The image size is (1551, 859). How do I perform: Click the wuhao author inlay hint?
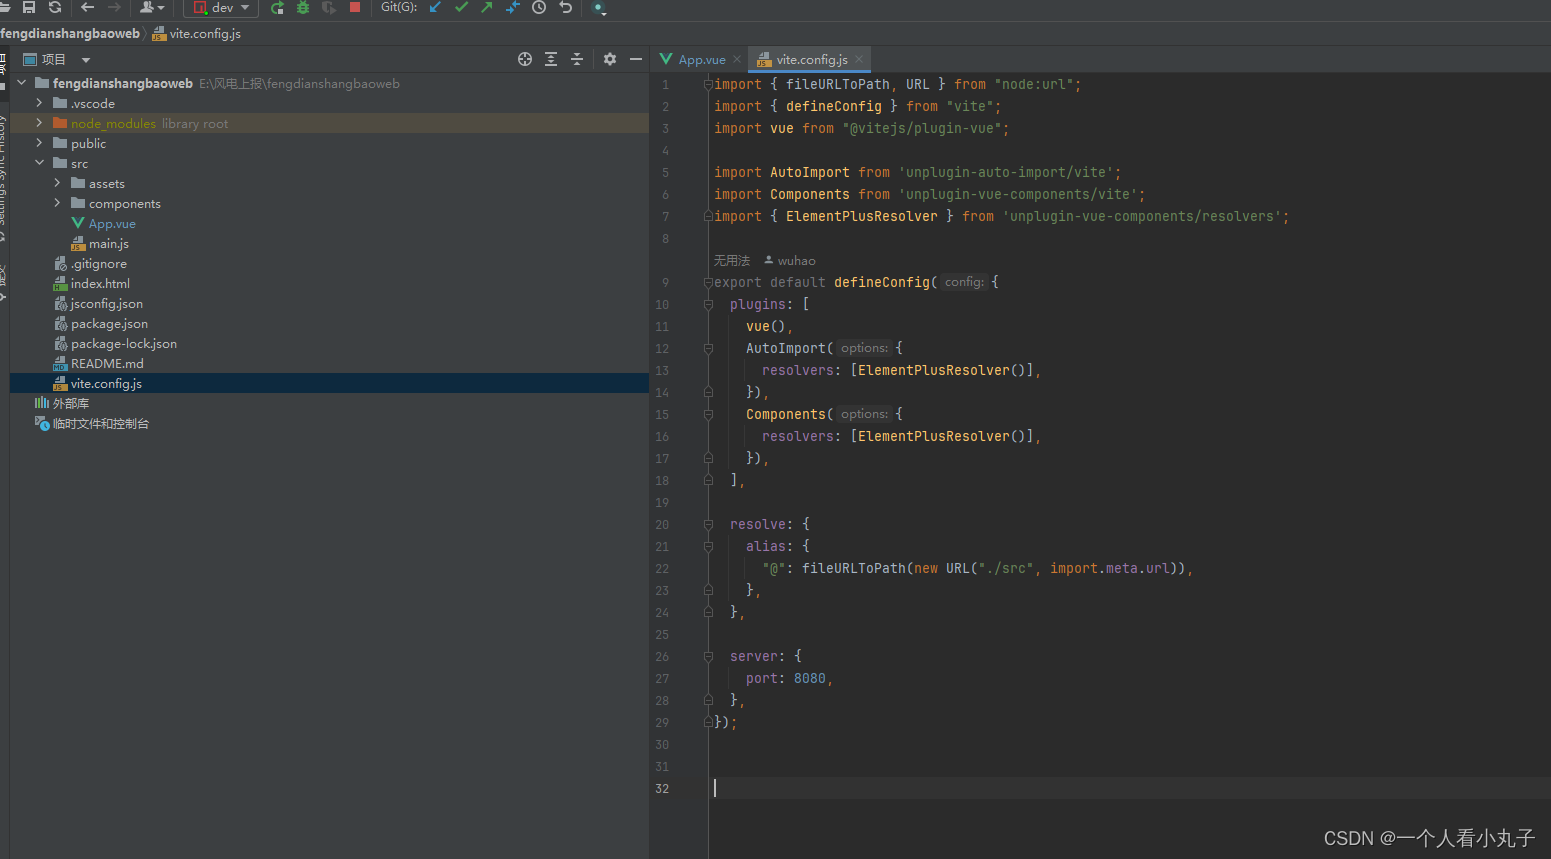click(x=790, y=260)
